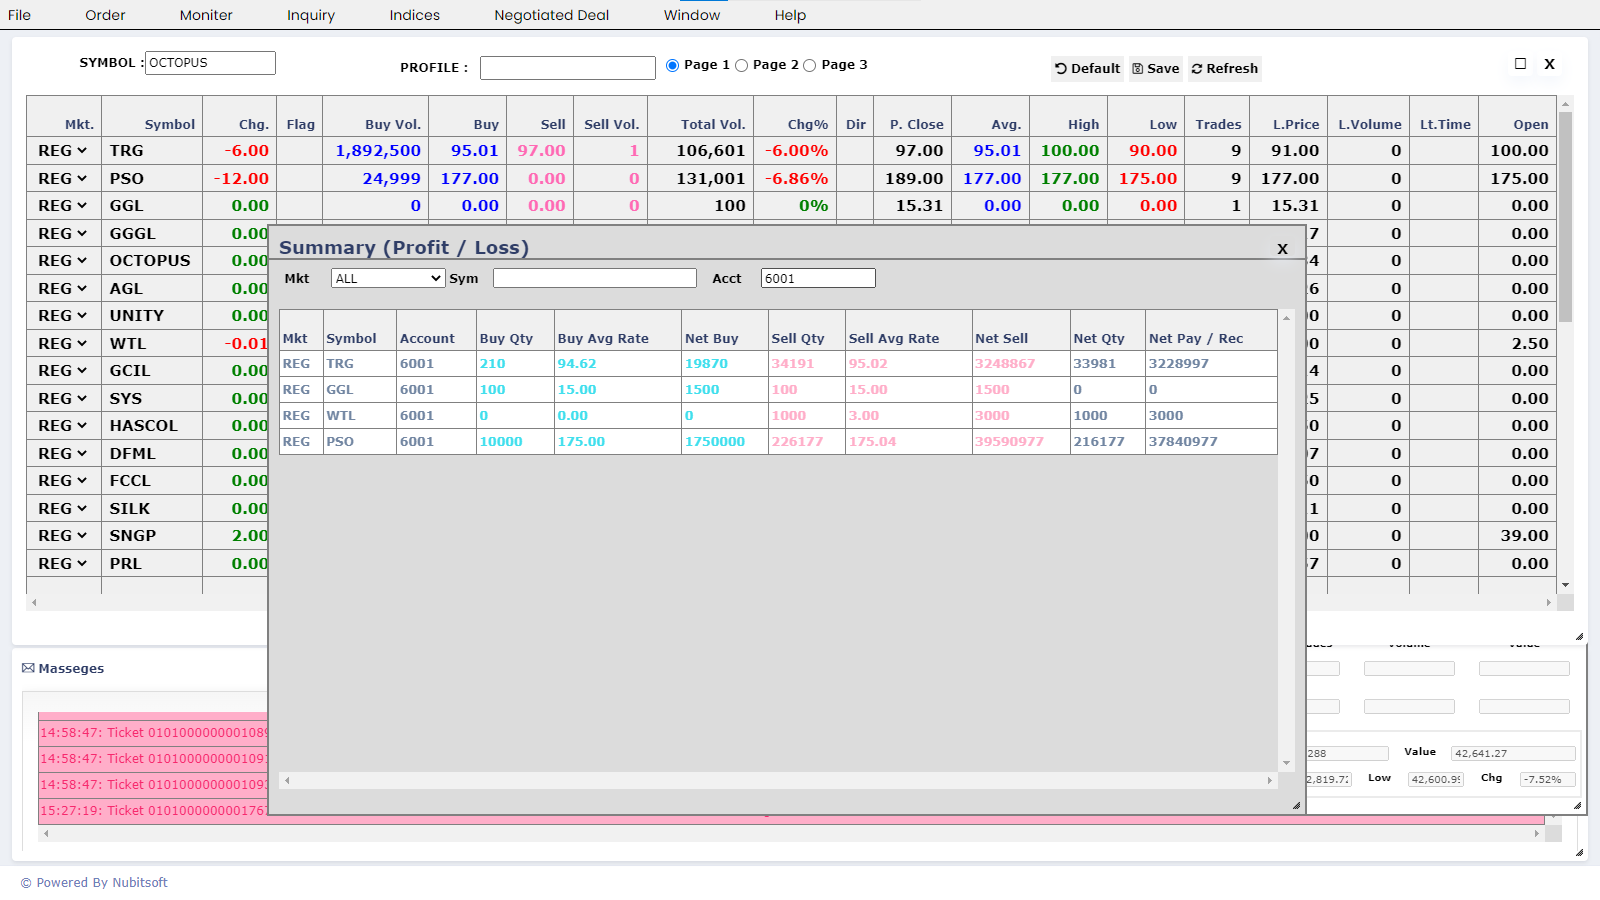Click the market watch scroll-down arrow
Image resolution: width=1600 pixels, height=900 pixels.
coord(1565,585)
